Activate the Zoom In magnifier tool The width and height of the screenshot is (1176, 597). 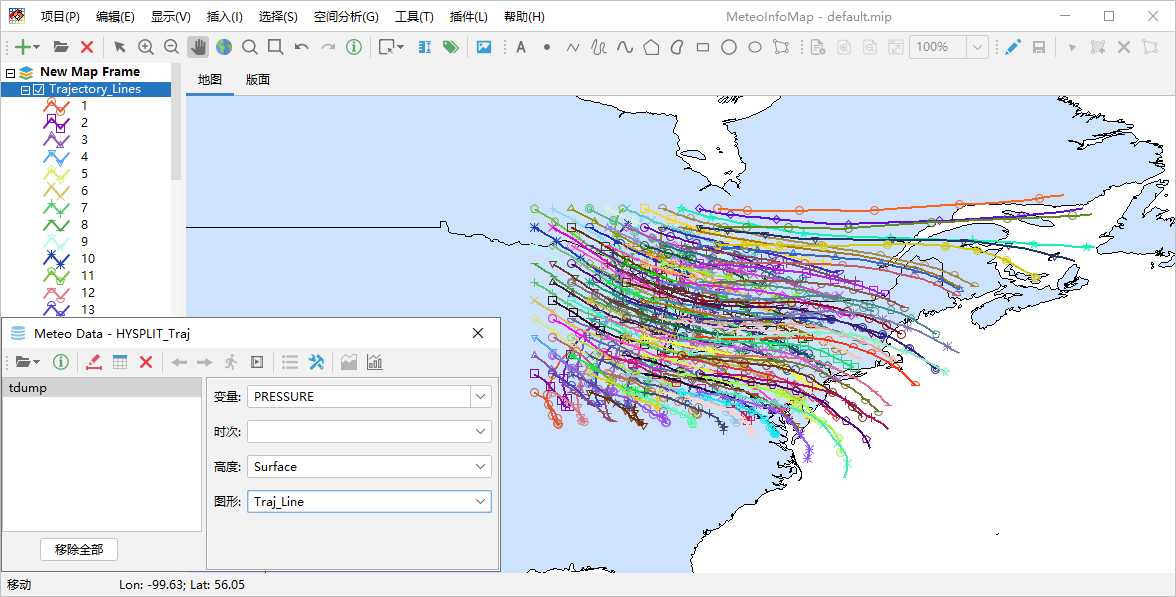coord(146,47)
